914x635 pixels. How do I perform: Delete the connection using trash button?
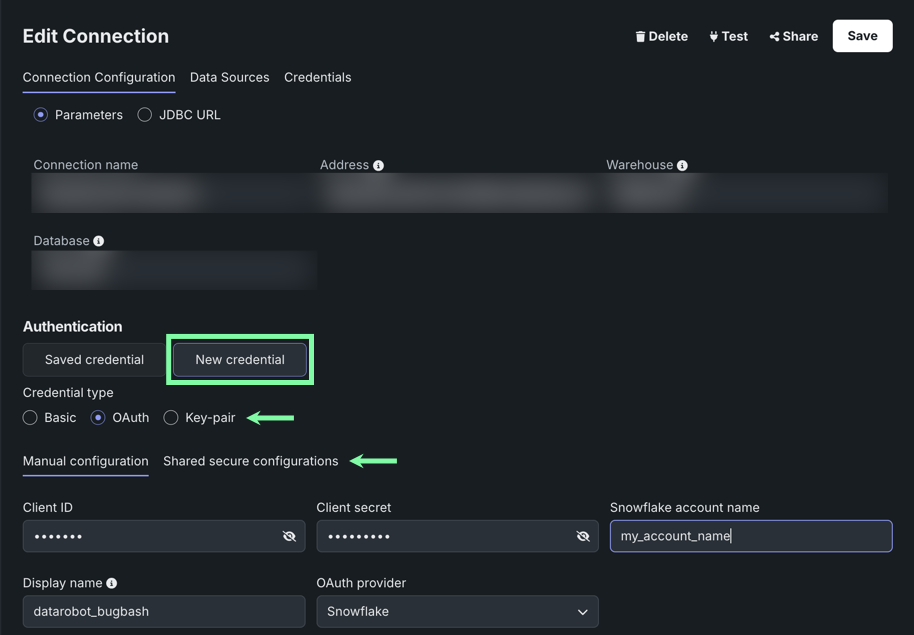[661, 36]
